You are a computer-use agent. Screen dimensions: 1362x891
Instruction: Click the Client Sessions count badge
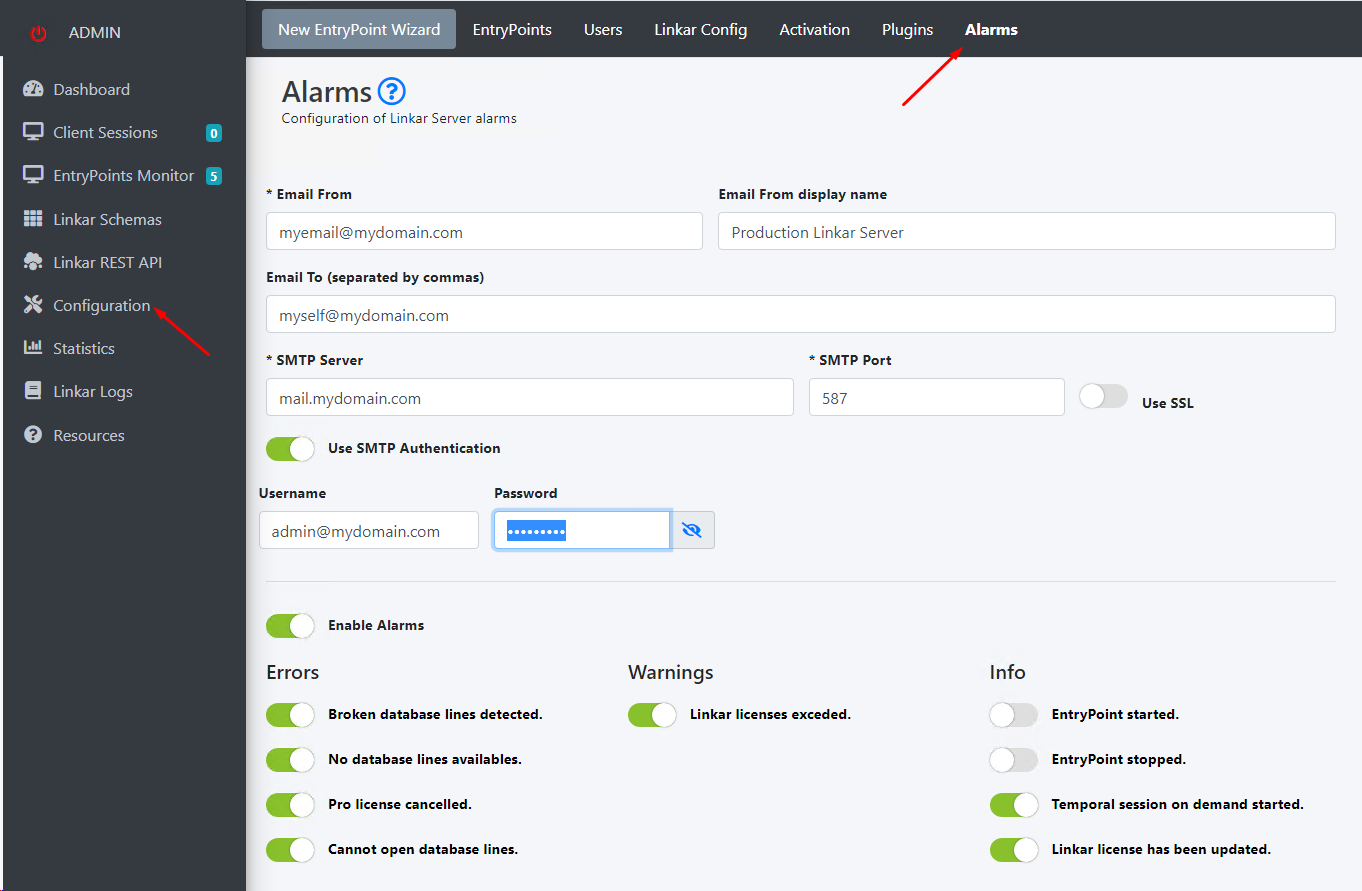pyautogui.click(x=213, y=133)
